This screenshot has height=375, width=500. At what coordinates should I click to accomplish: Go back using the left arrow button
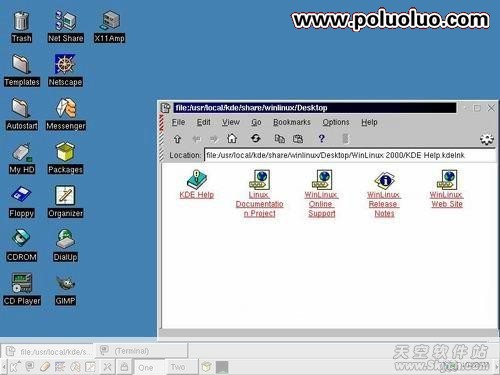[x=196, y=139]
